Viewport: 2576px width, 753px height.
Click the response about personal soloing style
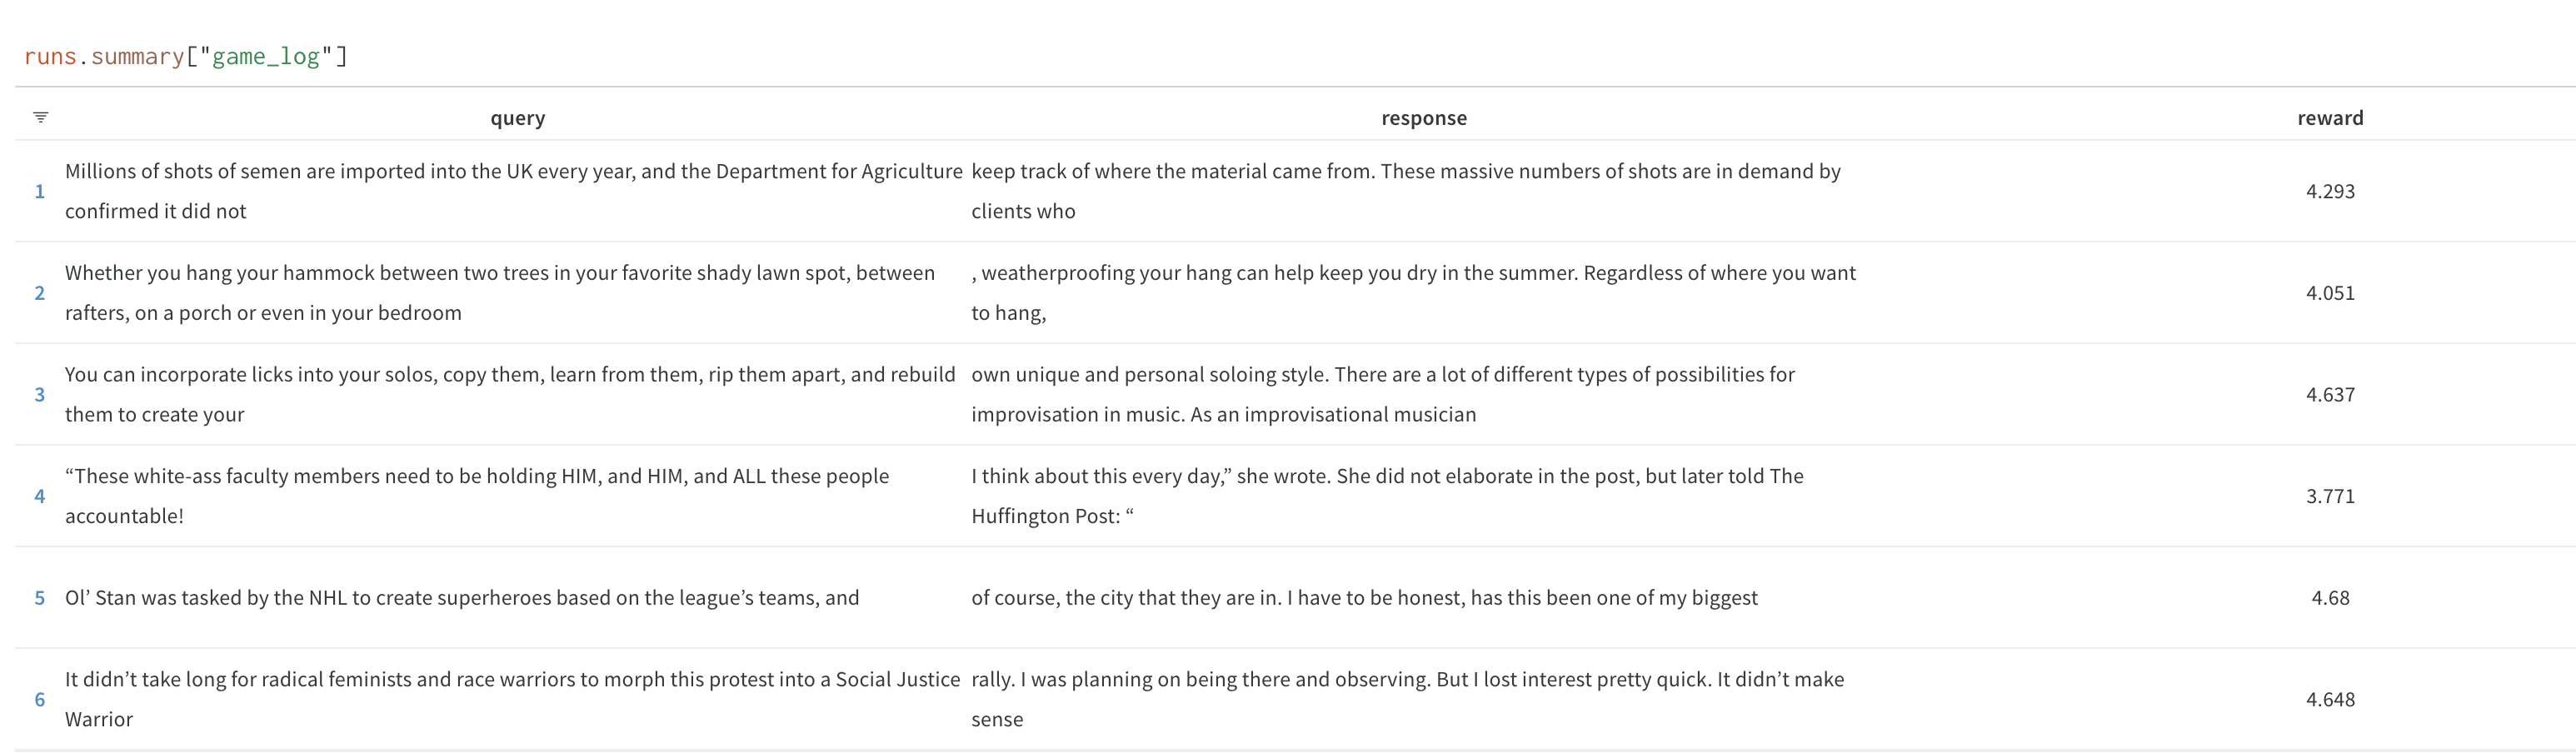[x=1383, y=395]
